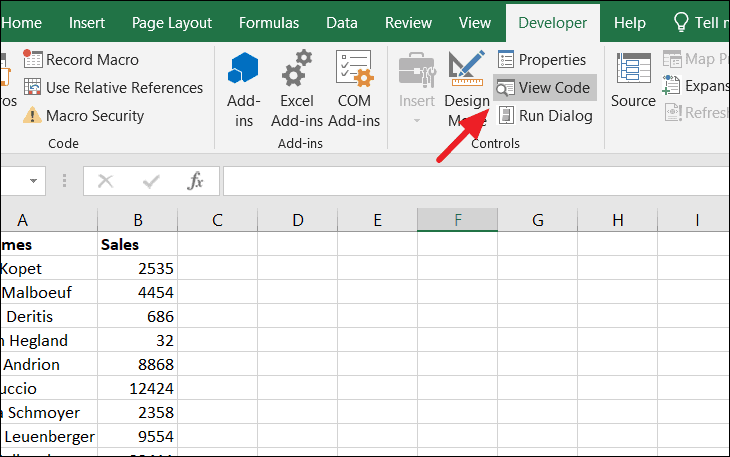The height and width of the screenshot is (457, 730).
Task: Expand the Name Box dropdown arrow
Action: click(x=33, y=181)
